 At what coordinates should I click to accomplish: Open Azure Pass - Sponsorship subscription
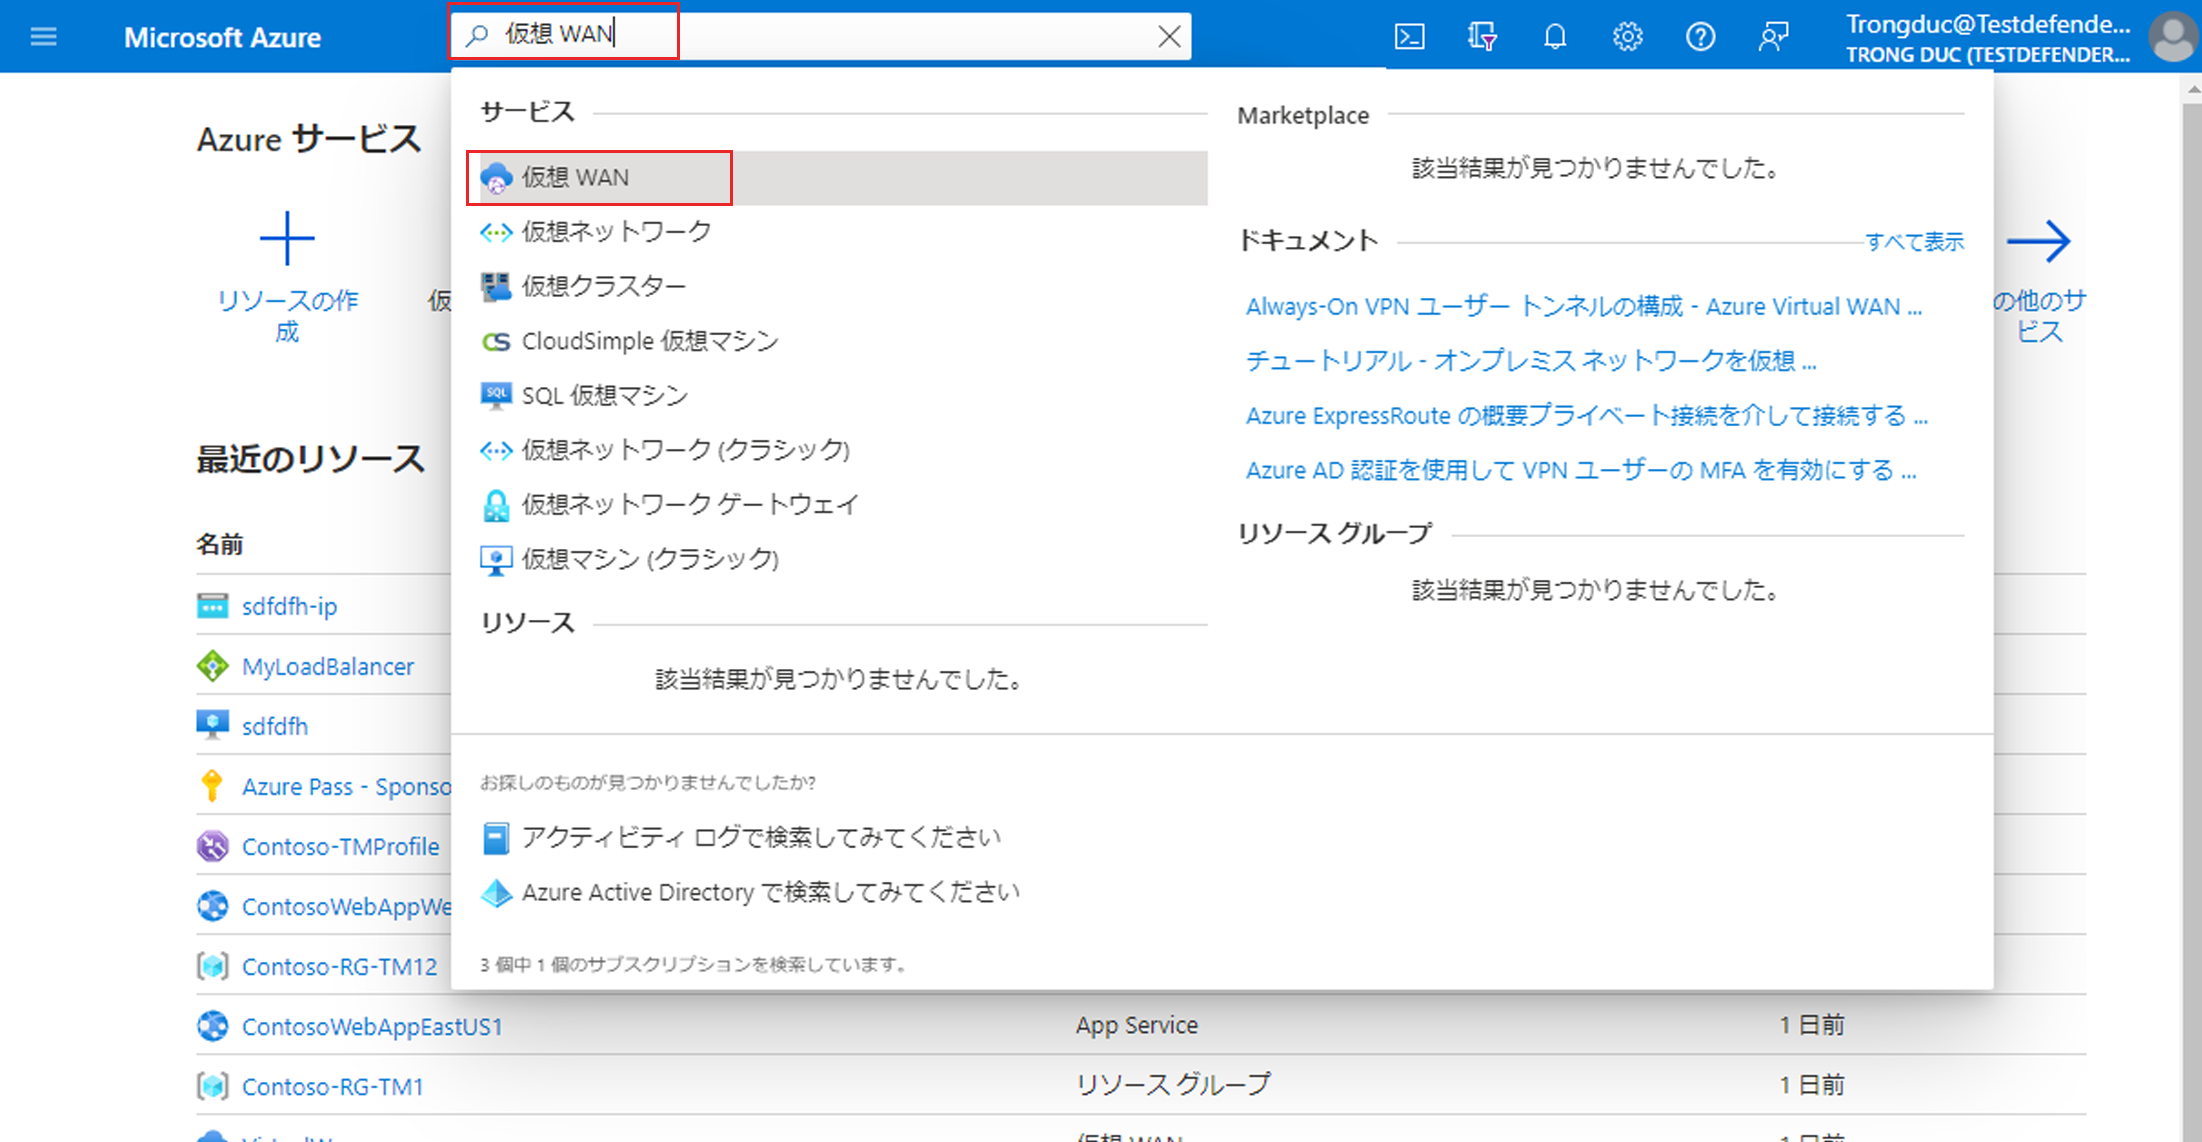(346, 786)
